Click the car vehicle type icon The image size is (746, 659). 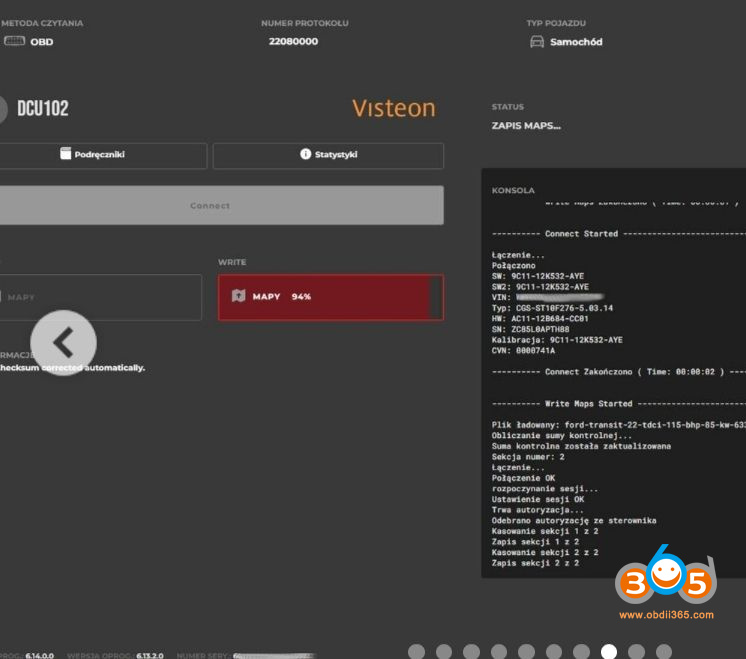[x=537, y=42]
